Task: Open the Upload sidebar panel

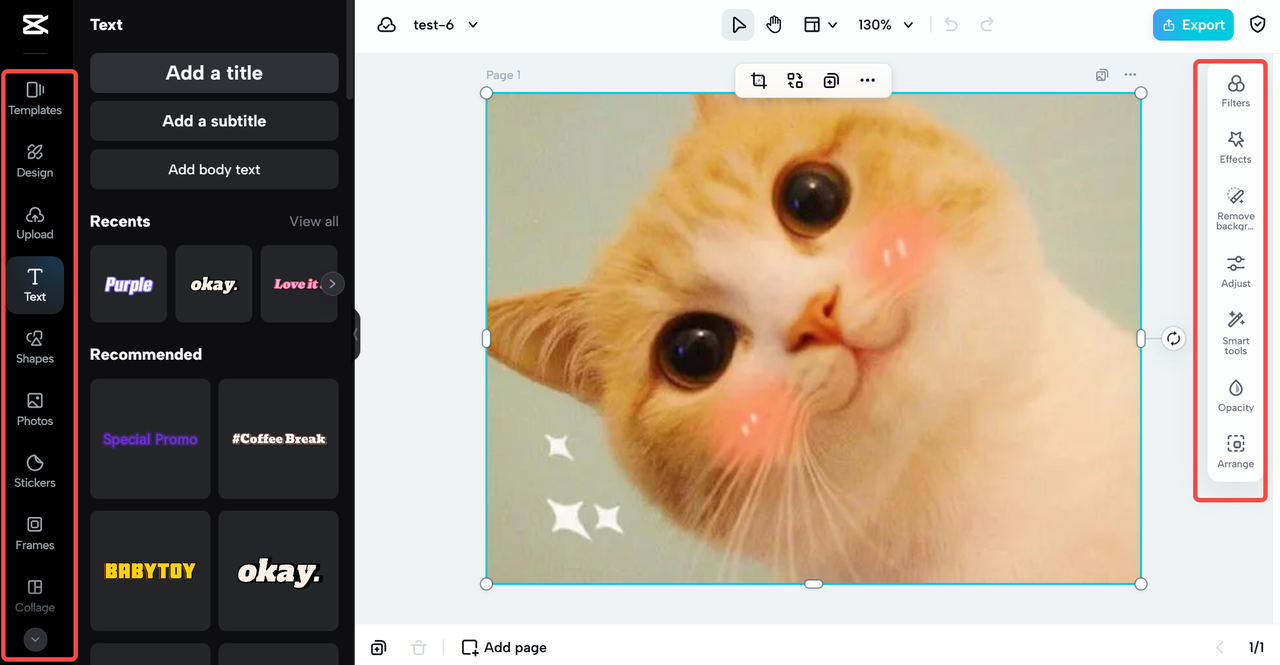Action: (35, 223)
